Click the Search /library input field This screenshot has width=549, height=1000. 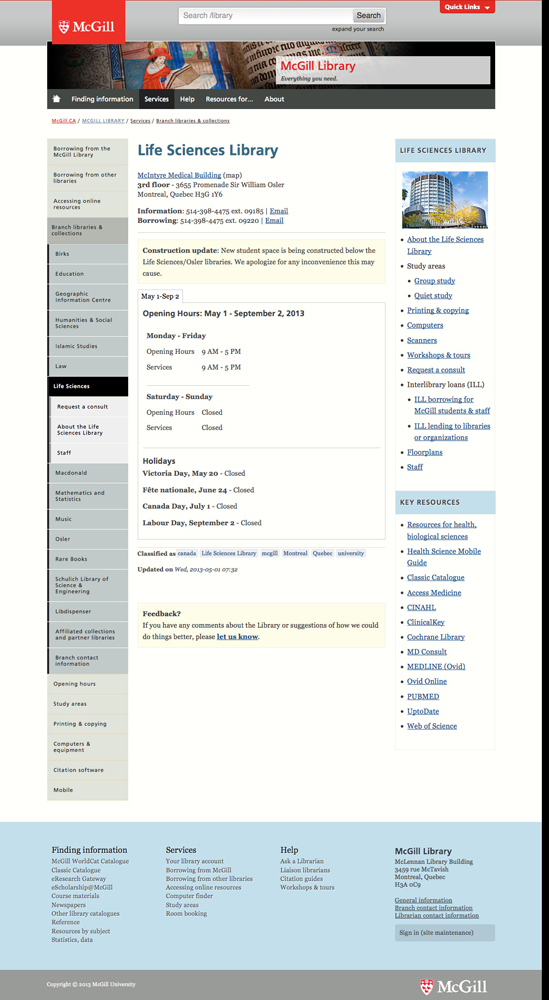[x=266, y=15]
